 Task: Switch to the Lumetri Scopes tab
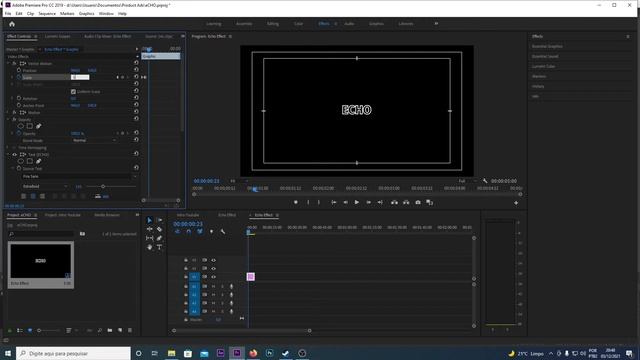(58, 36)
